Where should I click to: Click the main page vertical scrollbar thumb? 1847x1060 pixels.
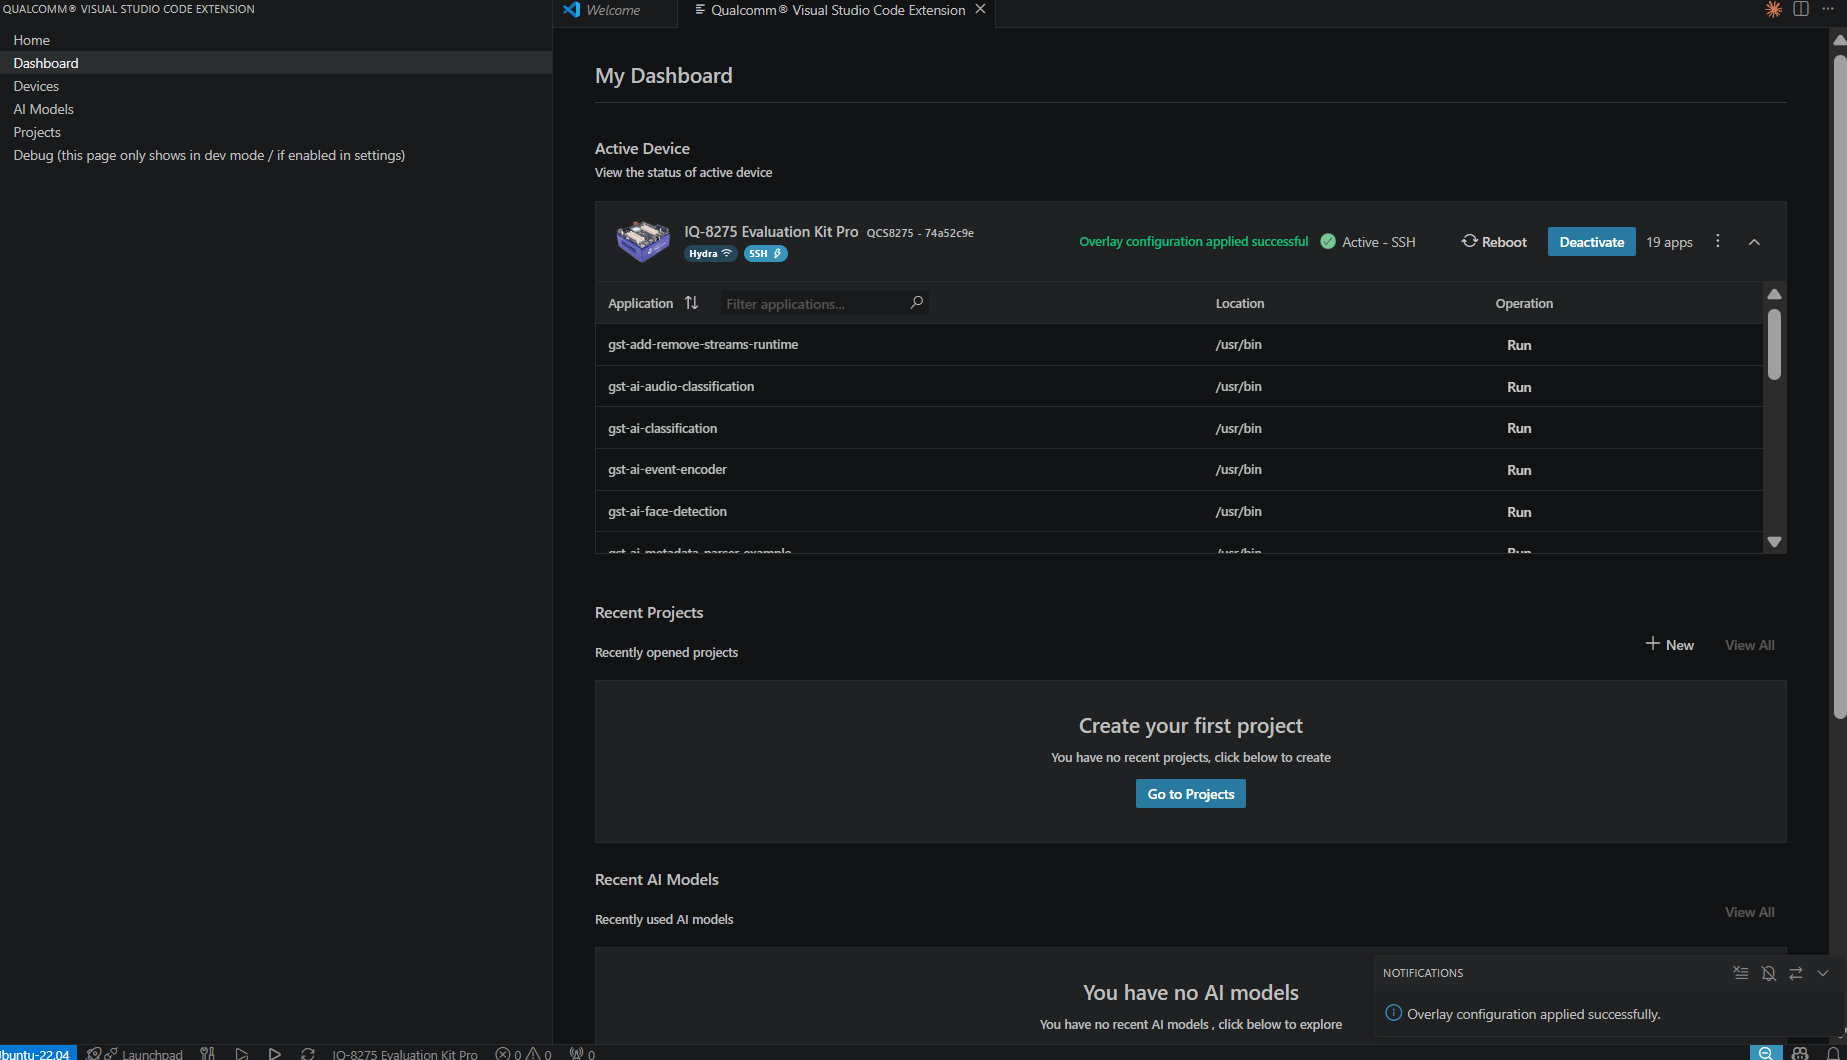(x=1839, y=385)
